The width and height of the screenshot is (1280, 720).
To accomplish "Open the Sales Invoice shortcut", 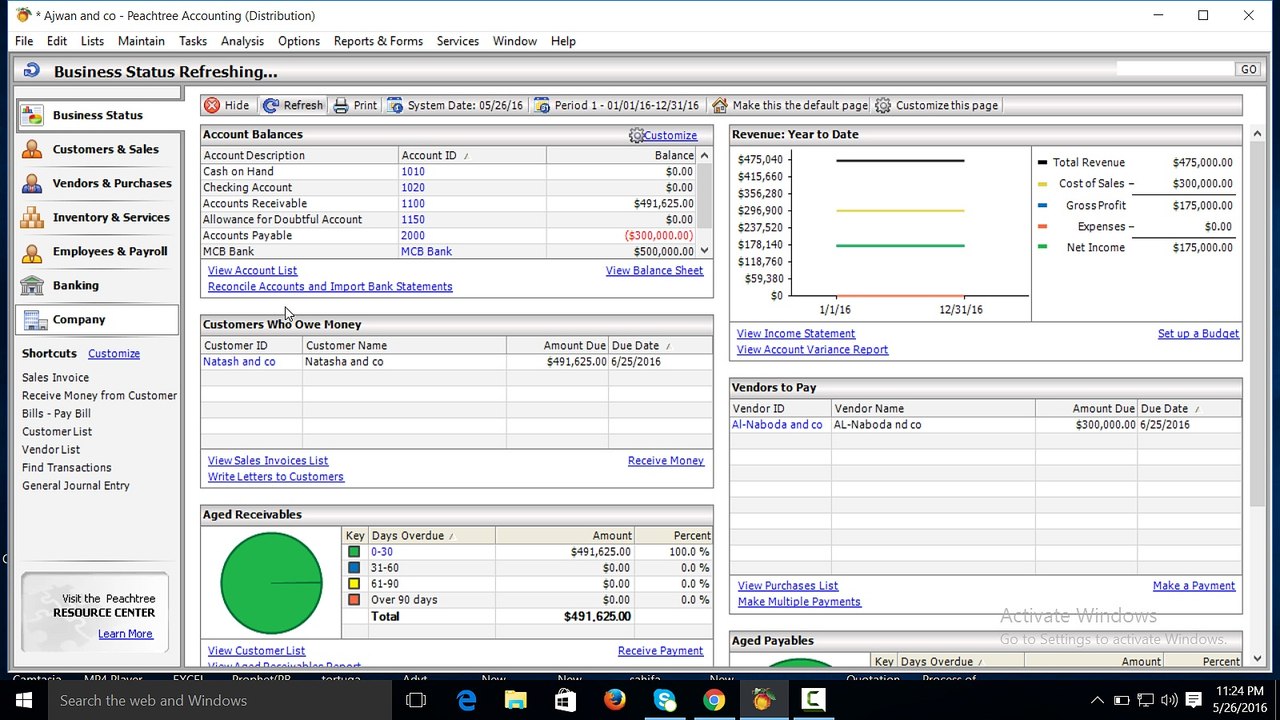I will tap(56, 378).
